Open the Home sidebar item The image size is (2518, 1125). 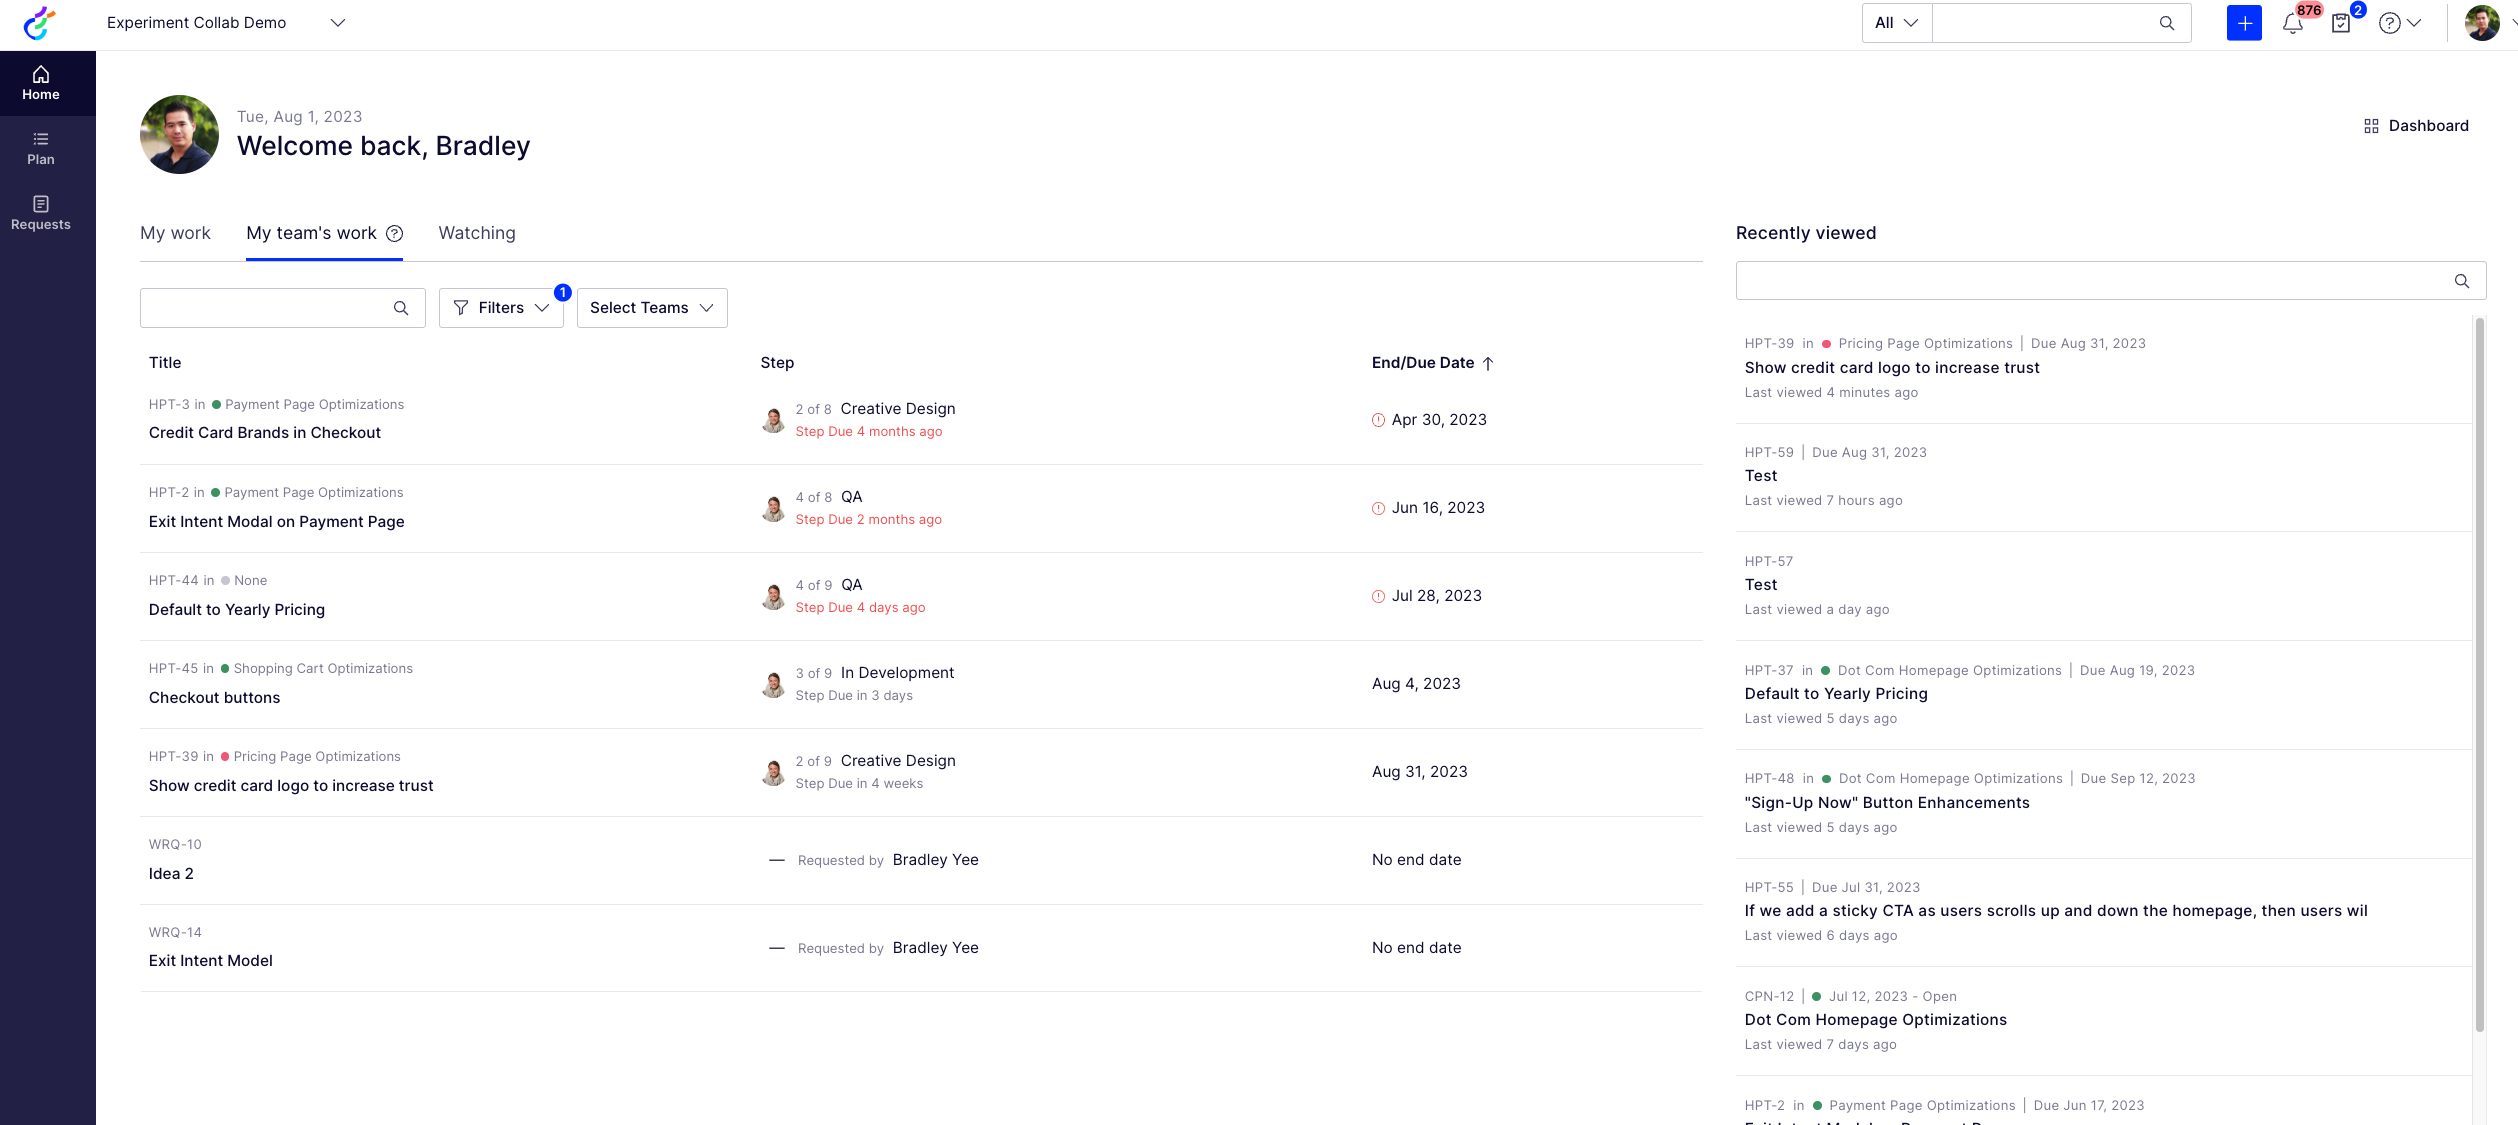point(41,83)
